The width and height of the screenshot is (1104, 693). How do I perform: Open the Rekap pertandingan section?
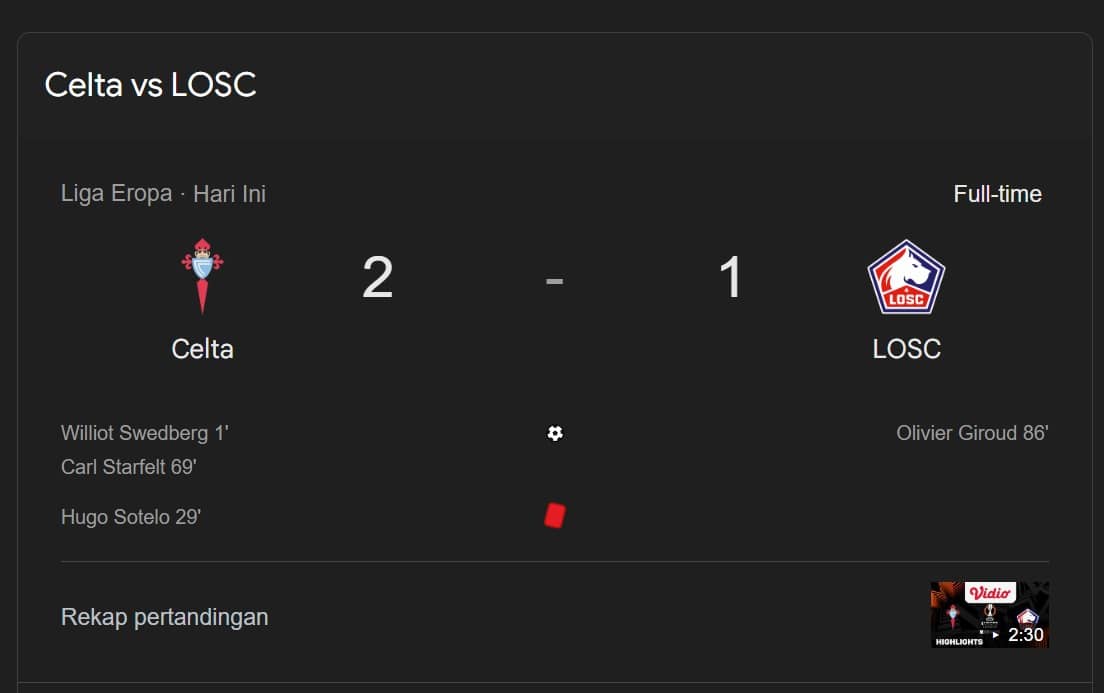tap(165, 617)
